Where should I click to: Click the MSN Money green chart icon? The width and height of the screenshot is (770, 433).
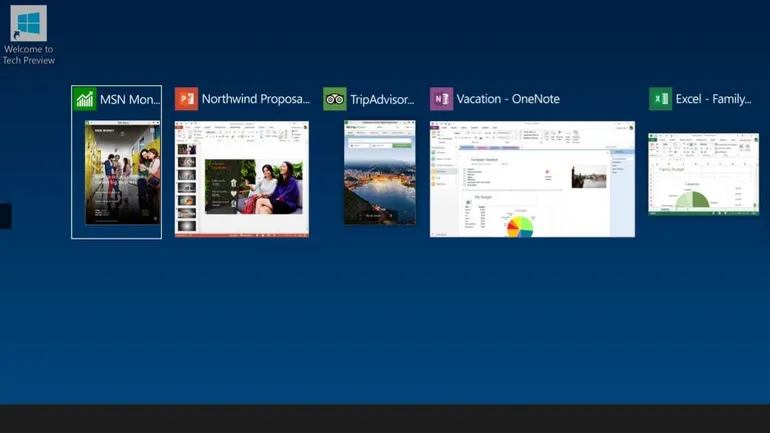point(85,99)
